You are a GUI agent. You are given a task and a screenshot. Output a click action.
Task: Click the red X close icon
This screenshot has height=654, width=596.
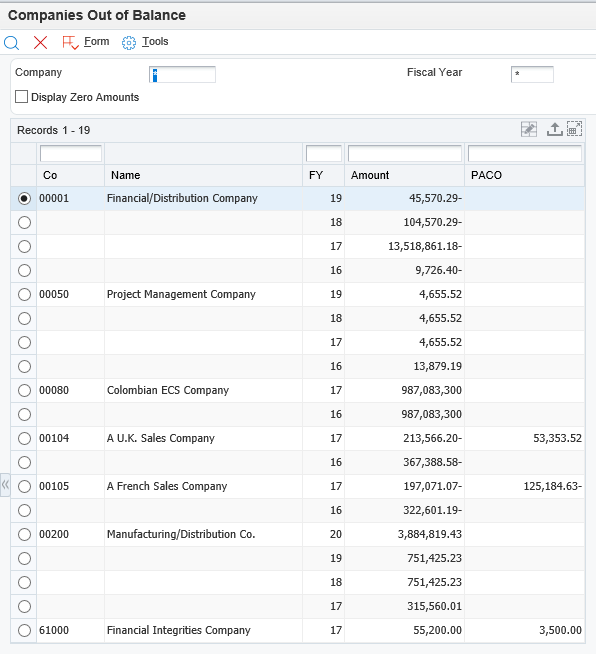tap(40, 42)
